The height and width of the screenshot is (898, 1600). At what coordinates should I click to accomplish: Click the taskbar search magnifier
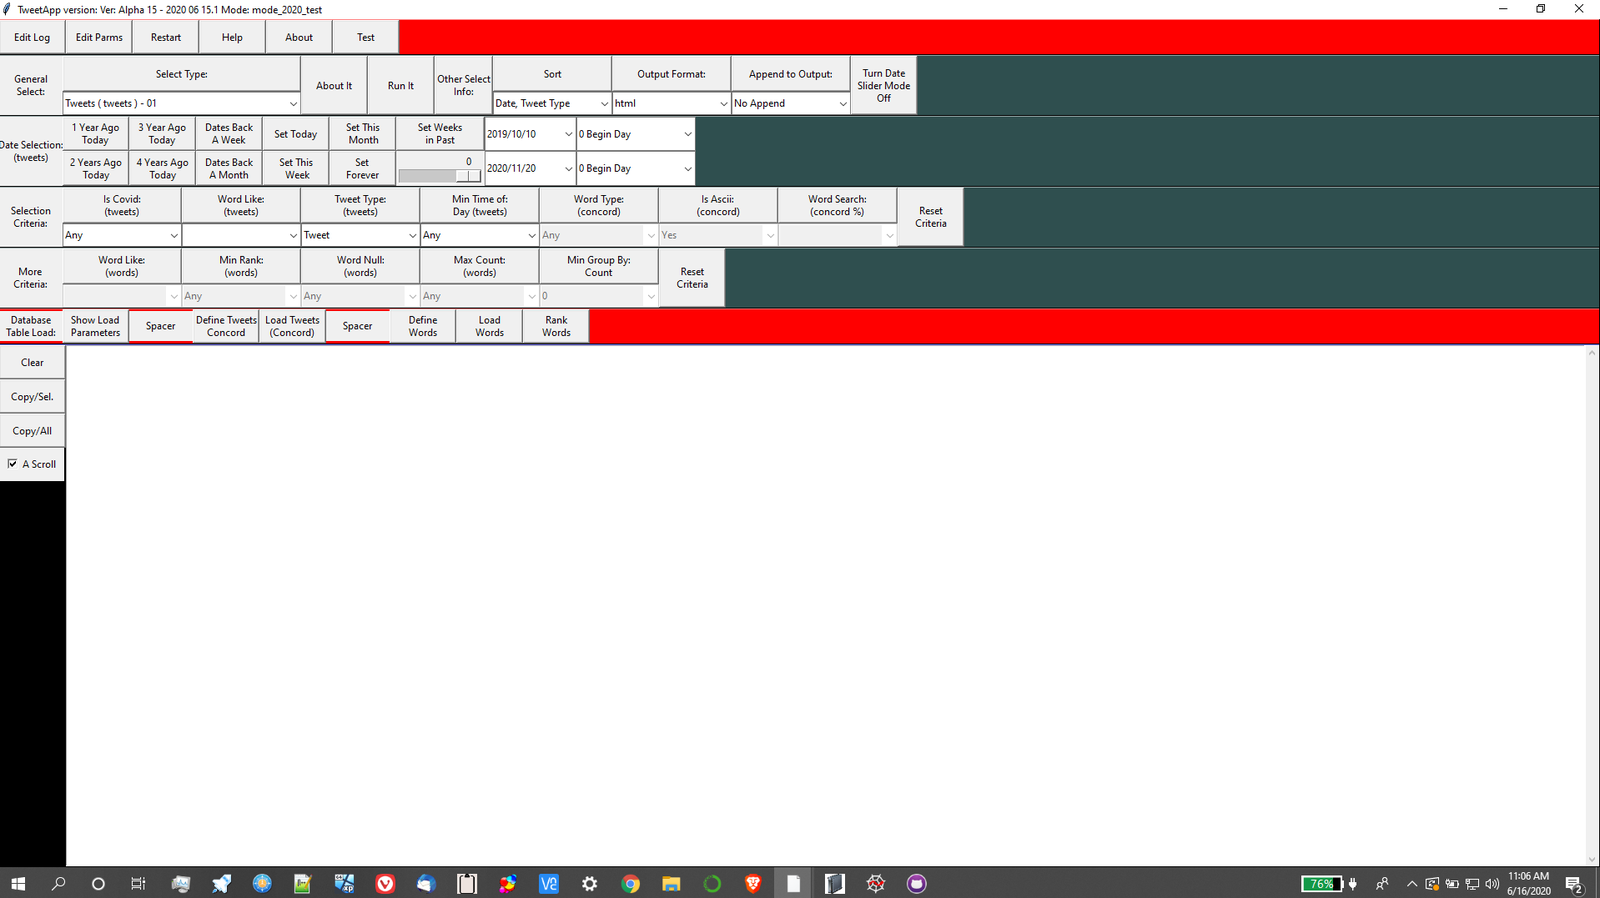coord(59,883)
